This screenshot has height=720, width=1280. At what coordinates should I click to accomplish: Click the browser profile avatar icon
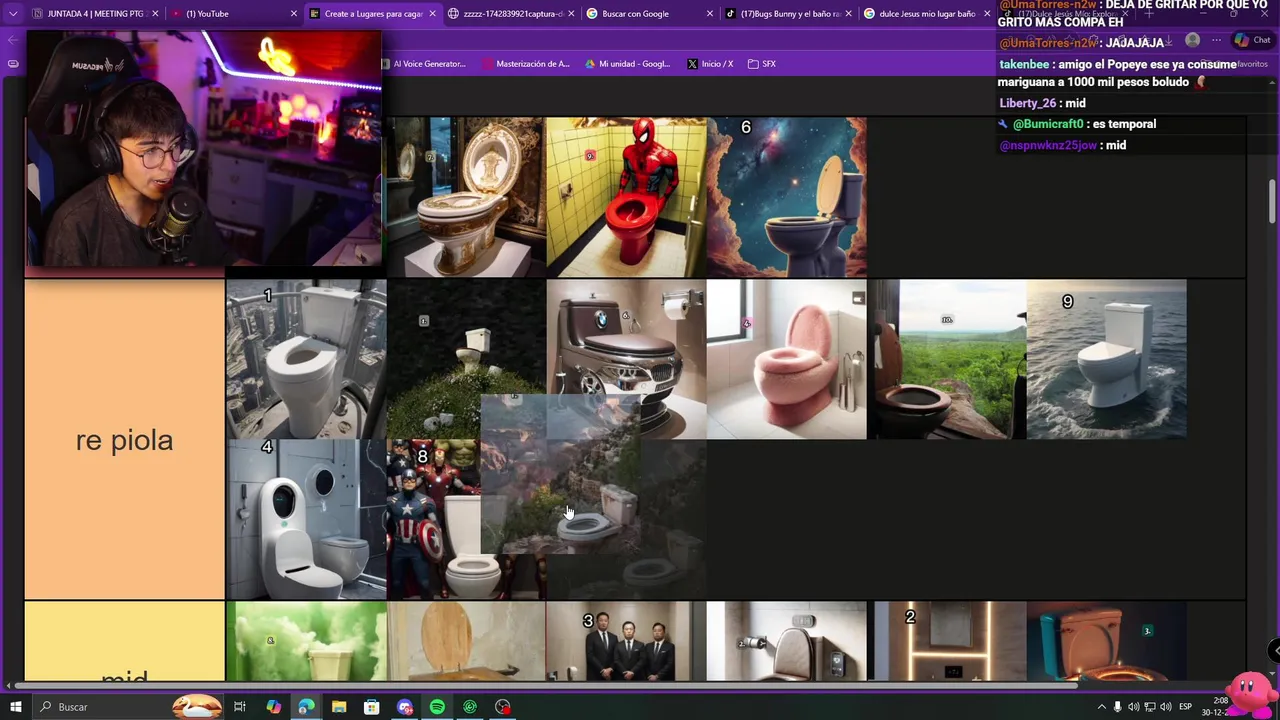1192,41
